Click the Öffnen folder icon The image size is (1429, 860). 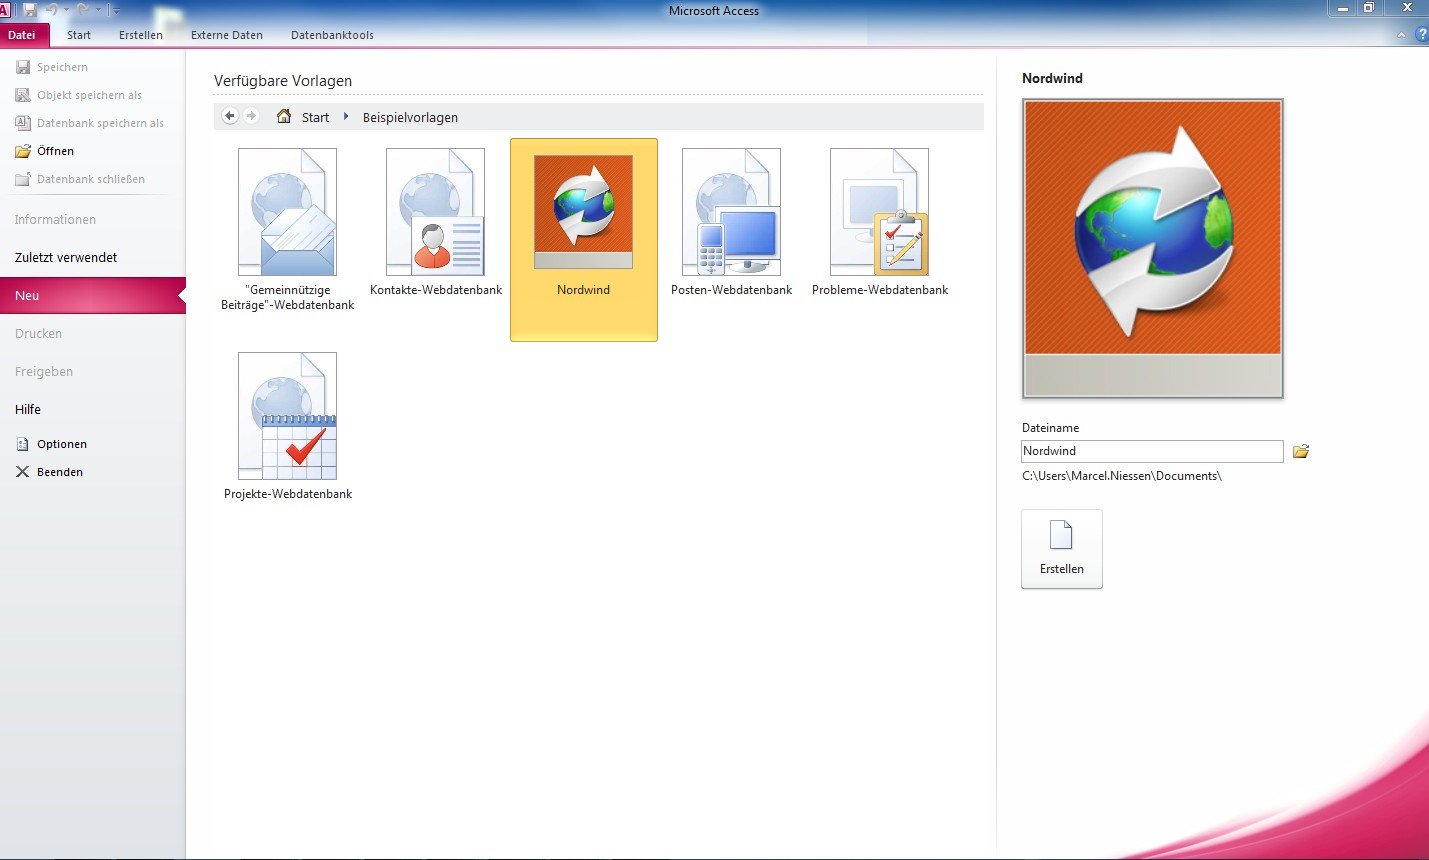23,151
